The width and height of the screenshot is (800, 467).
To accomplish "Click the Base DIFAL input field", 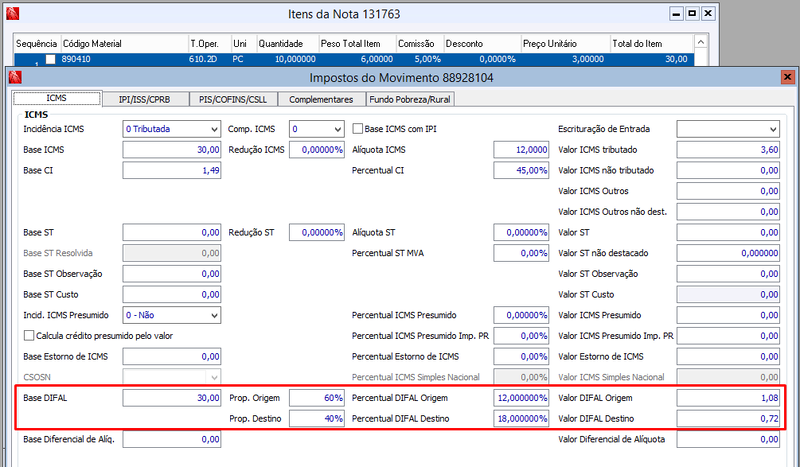I will point(172,398).
